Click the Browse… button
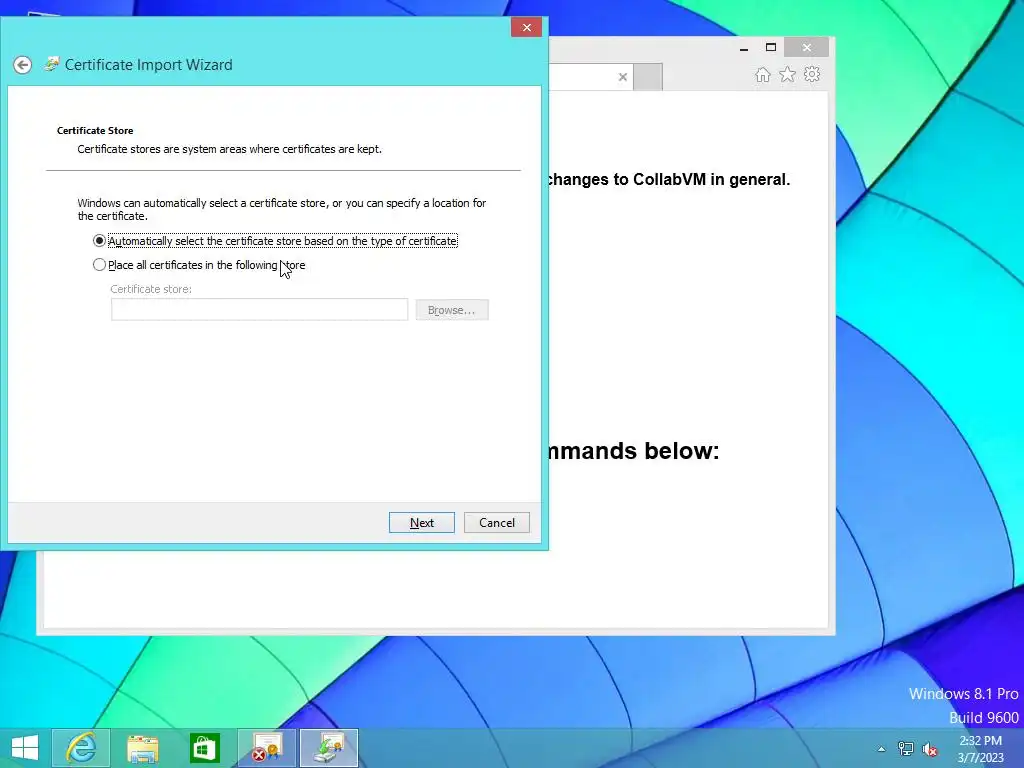The image size is (1024, 768). (x=452, y=310)
